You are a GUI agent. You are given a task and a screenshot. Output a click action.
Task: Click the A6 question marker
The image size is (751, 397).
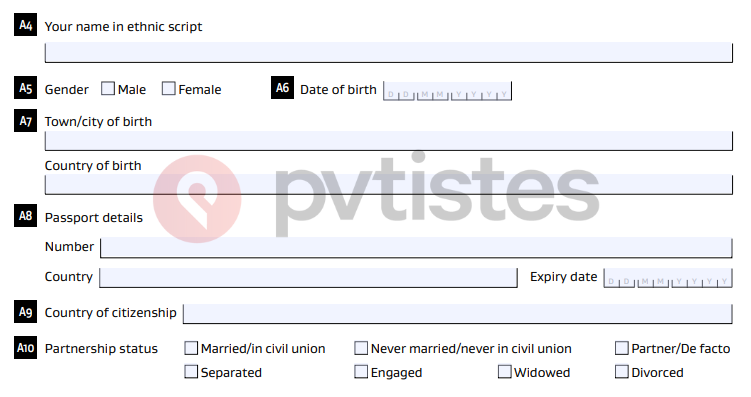[283, 88]
